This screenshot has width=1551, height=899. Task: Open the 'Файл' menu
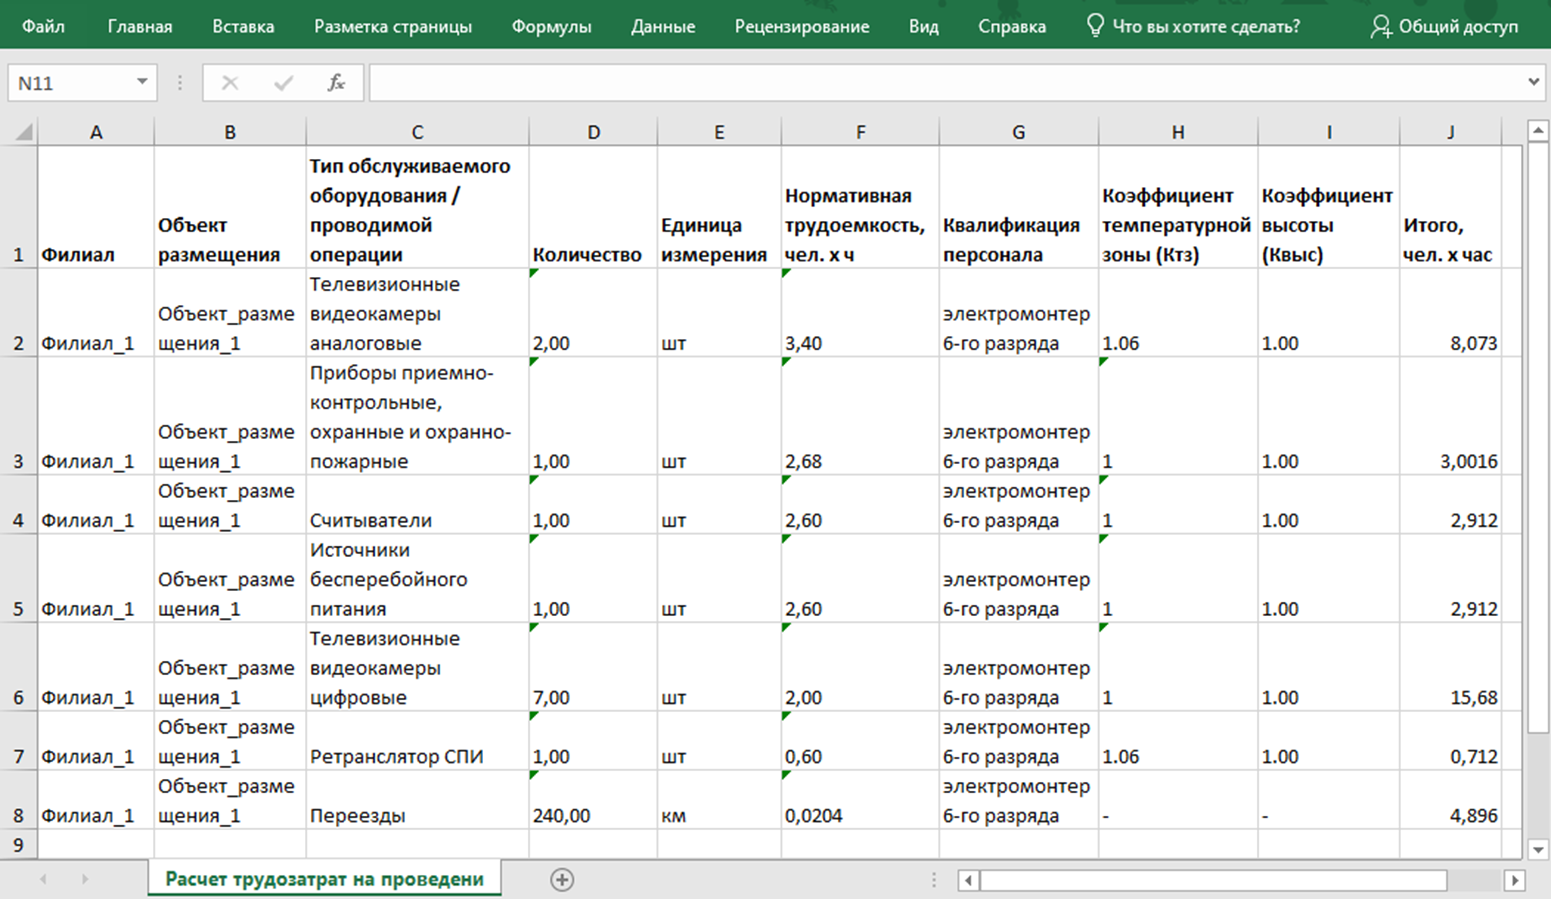(x=43, y=26)
